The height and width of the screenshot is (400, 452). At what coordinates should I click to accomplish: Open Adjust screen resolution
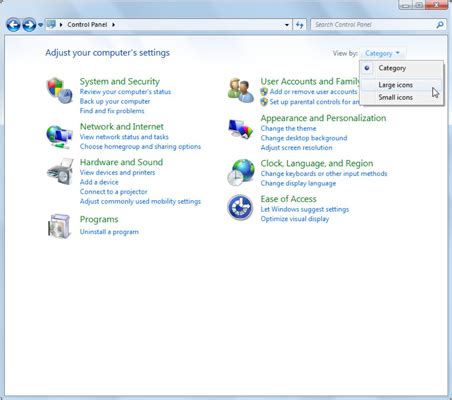tap(296, 148)
